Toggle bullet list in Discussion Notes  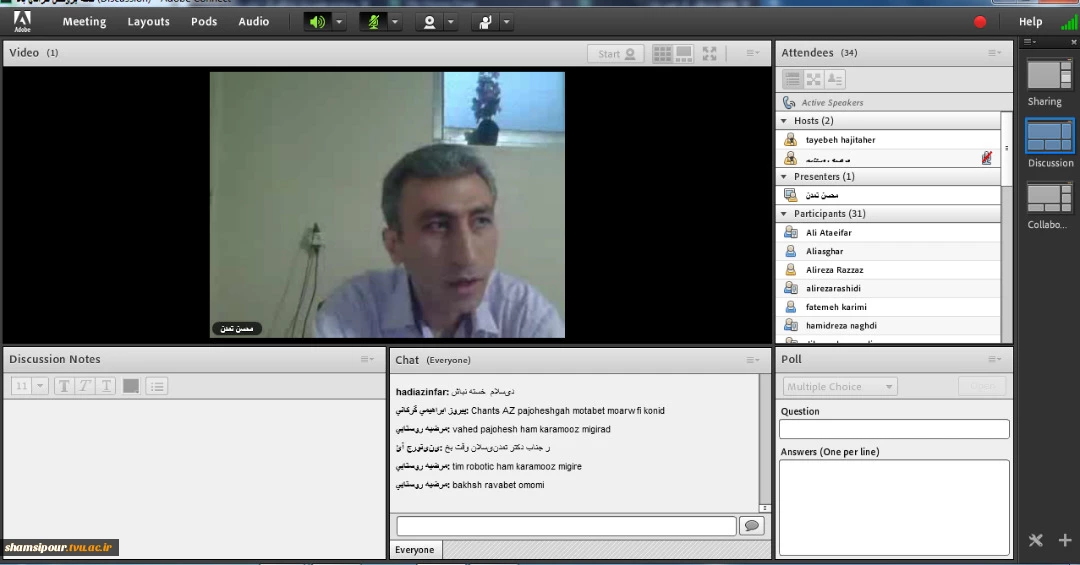pyautogui.click(x=157, y=386)
